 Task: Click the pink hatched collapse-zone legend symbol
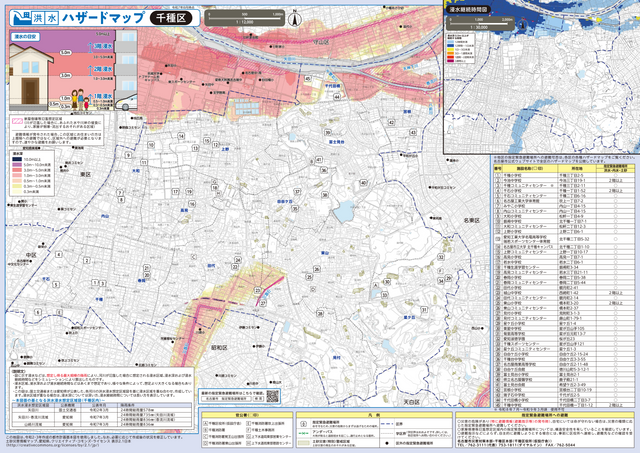point(18,120)
